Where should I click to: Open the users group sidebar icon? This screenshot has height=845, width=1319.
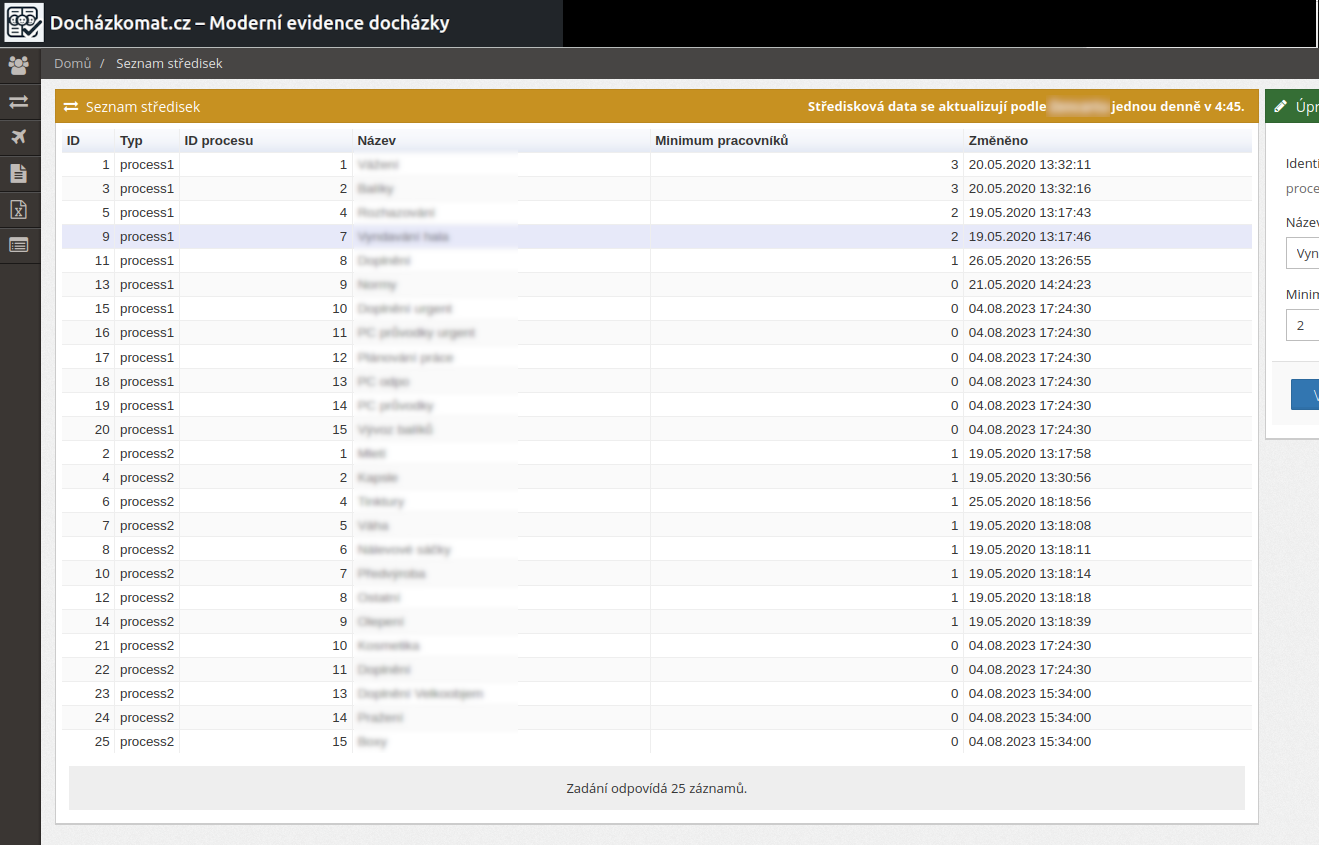[19, 66]
